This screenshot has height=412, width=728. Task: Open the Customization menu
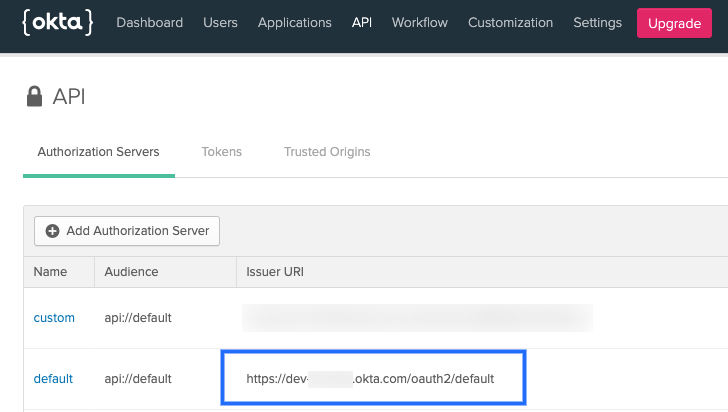pos(510,22)
